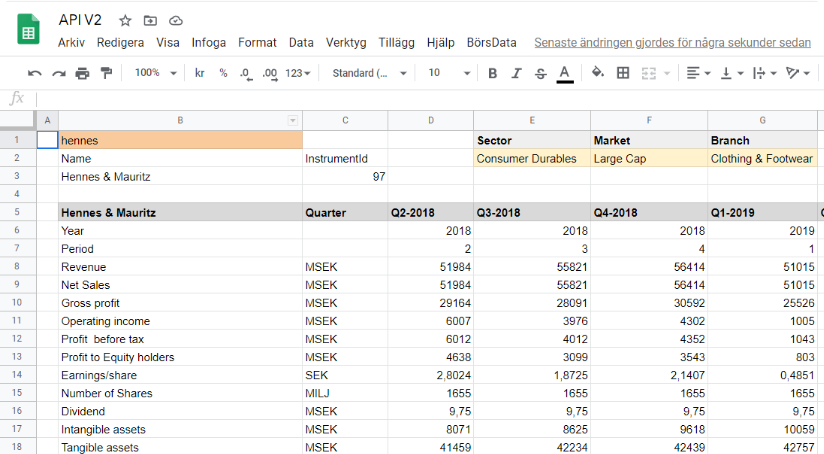The image size is (824, 454).
Task: Toggle bold text formatting
Action: click(492, 73)
